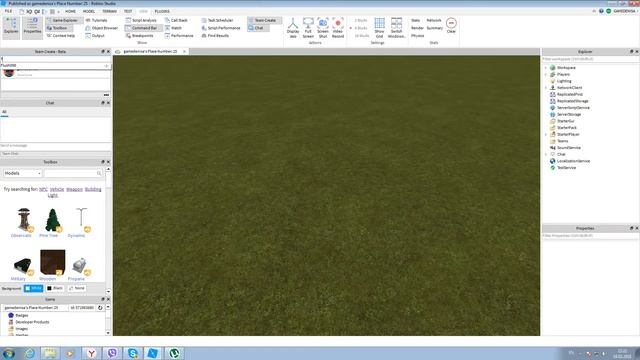This screenshot has width=640, height=360.
Task: Close the Place Number 25 document tab
Action: tap(184, 51)
